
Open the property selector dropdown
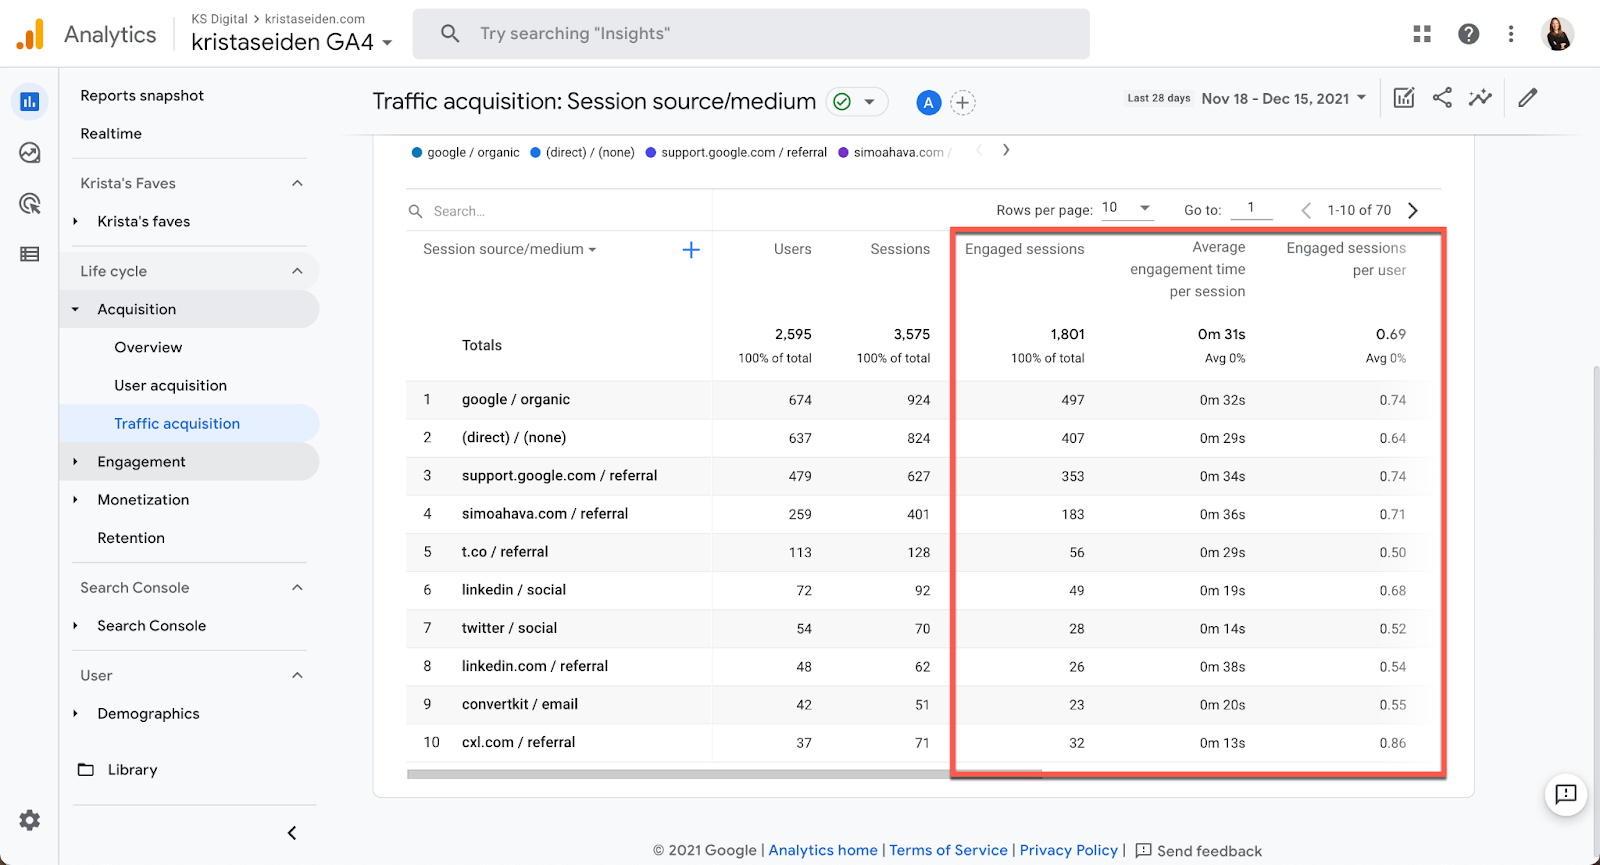[x=291, y=42]
